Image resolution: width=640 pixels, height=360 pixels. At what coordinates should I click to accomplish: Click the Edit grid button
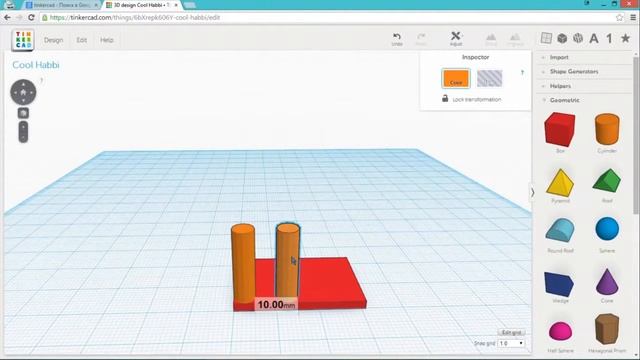511,333
